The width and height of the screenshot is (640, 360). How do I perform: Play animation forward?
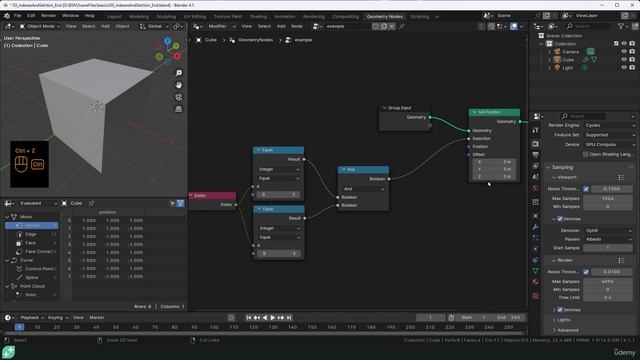point(273,318)
